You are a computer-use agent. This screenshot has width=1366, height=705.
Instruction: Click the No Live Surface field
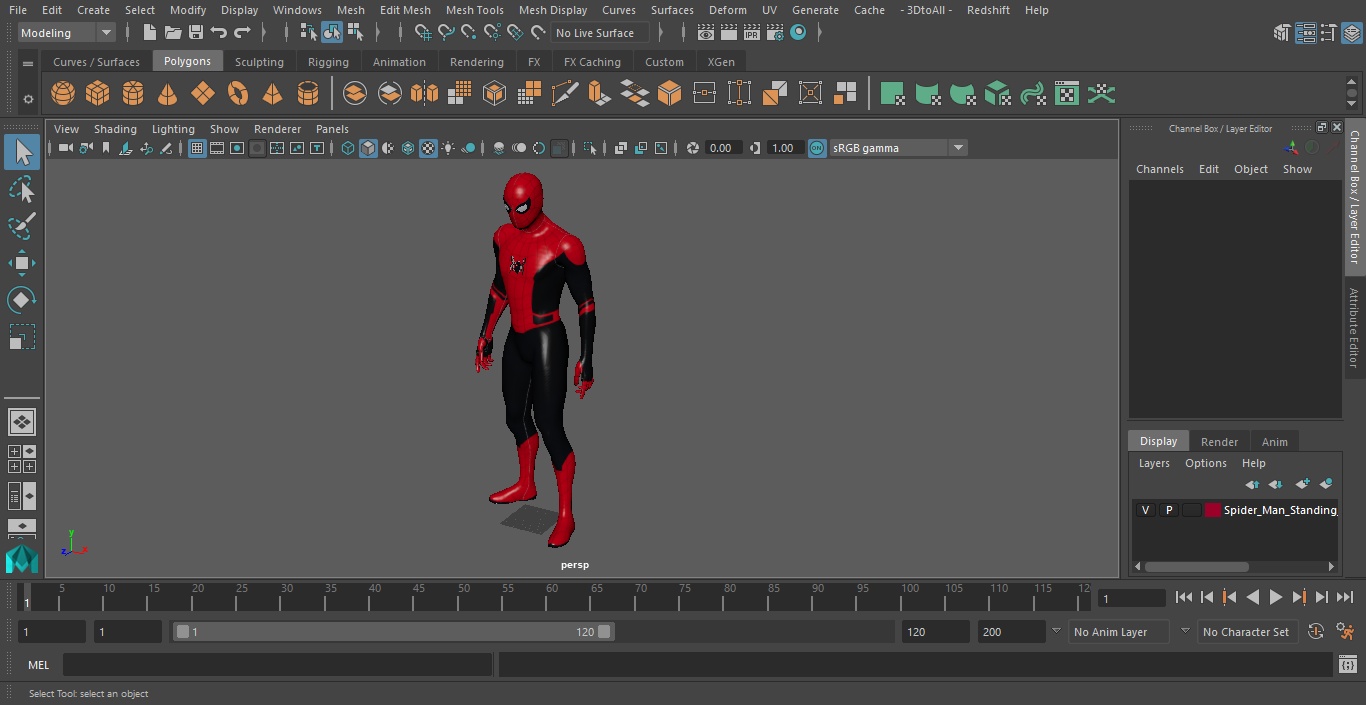click(600, 33)
